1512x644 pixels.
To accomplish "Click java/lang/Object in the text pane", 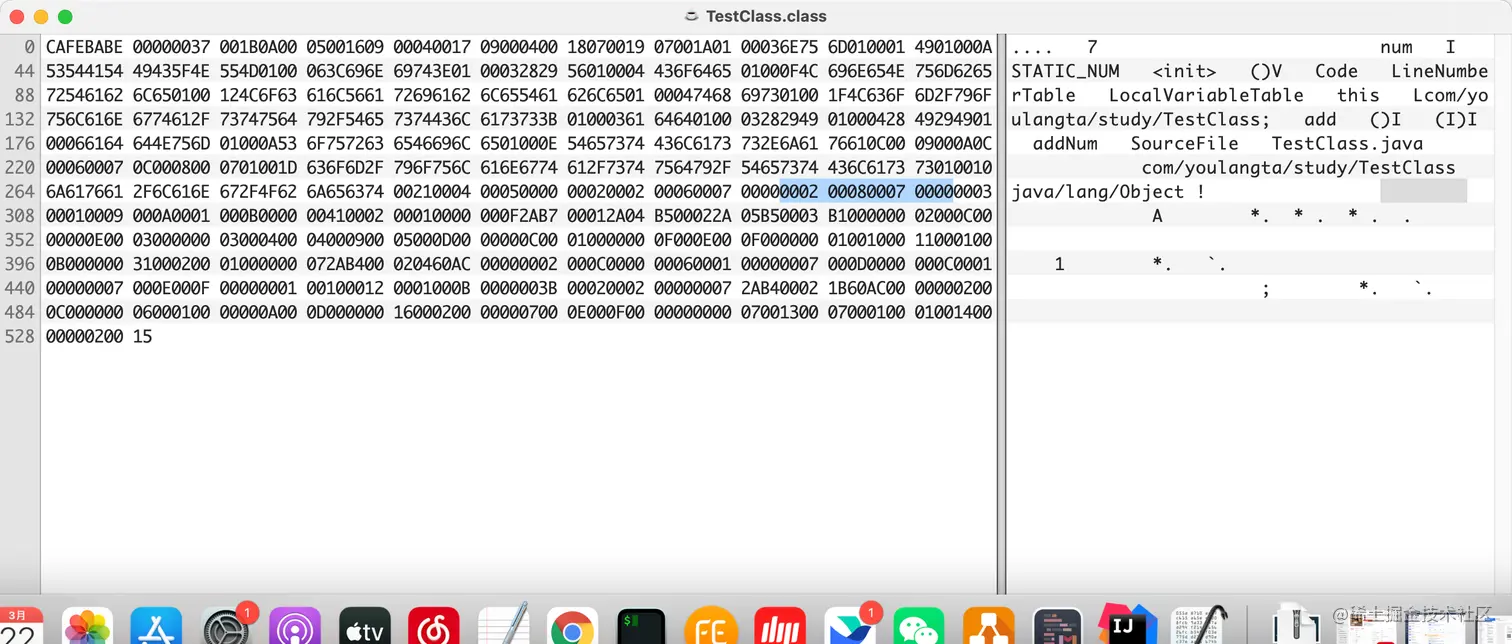I will tap(1097, 191).
